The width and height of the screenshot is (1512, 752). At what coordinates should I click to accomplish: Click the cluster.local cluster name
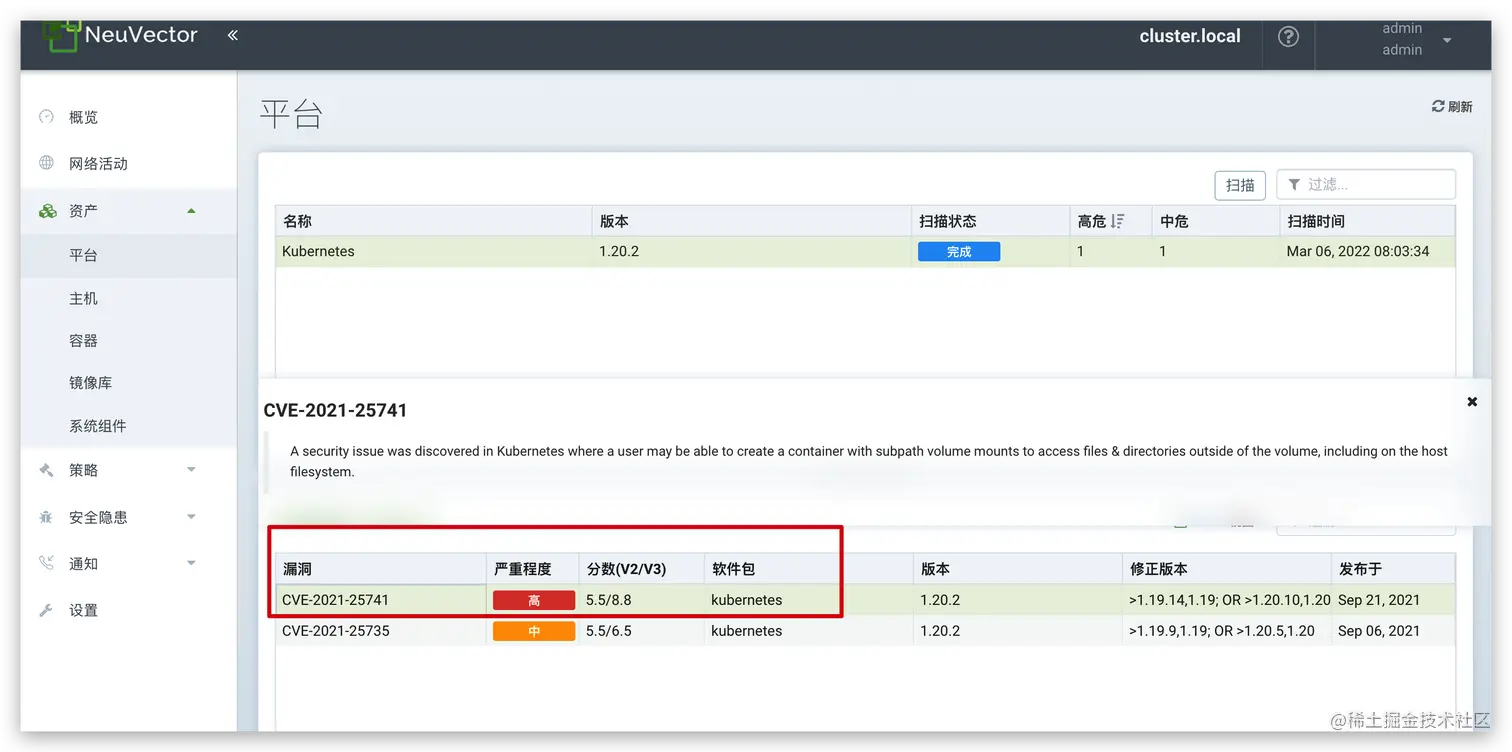pos(1190,36)
